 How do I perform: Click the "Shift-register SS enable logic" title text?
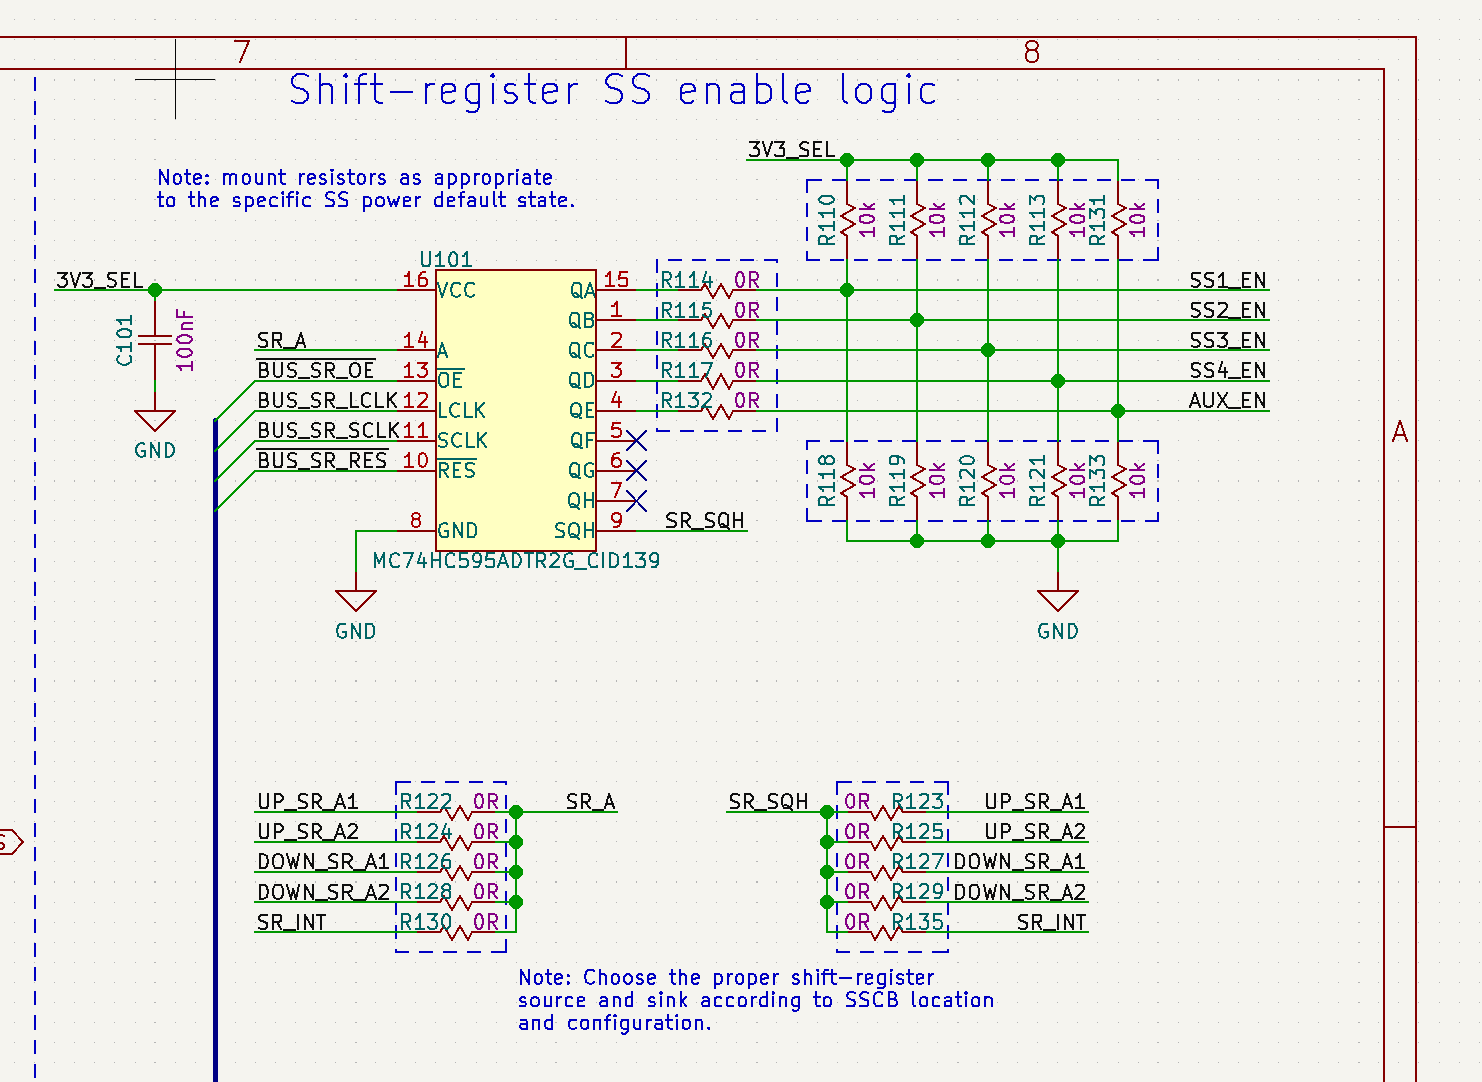(612, 91)
